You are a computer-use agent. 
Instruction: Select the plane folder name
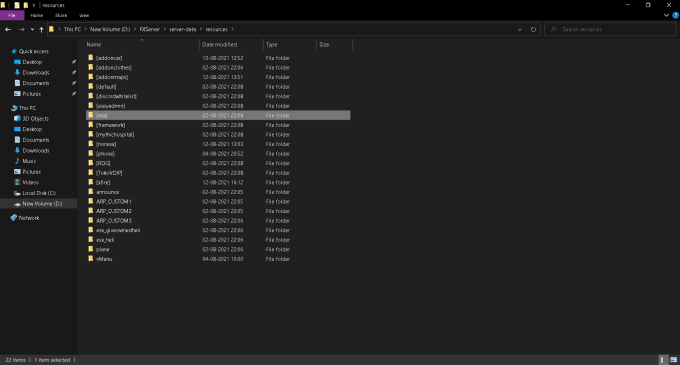point(103,249)
